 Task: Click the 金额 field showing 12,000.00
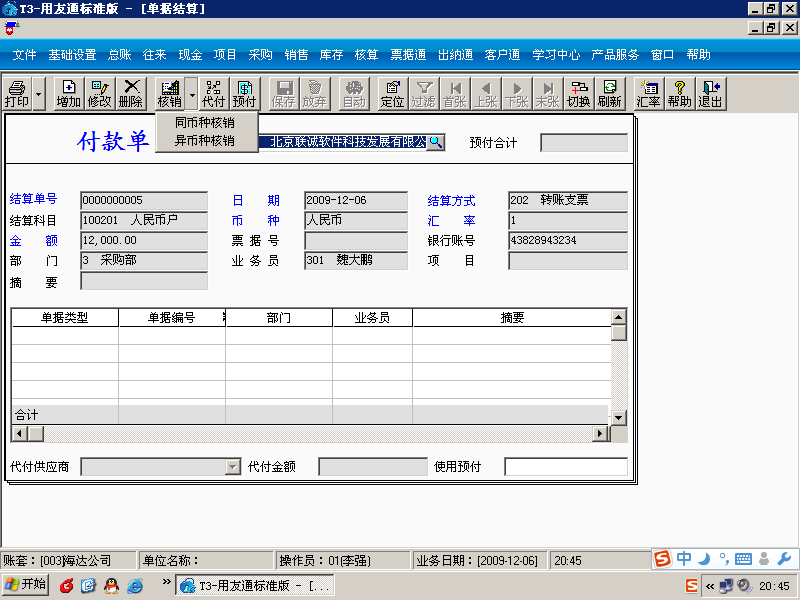click(x=144, y=241)
